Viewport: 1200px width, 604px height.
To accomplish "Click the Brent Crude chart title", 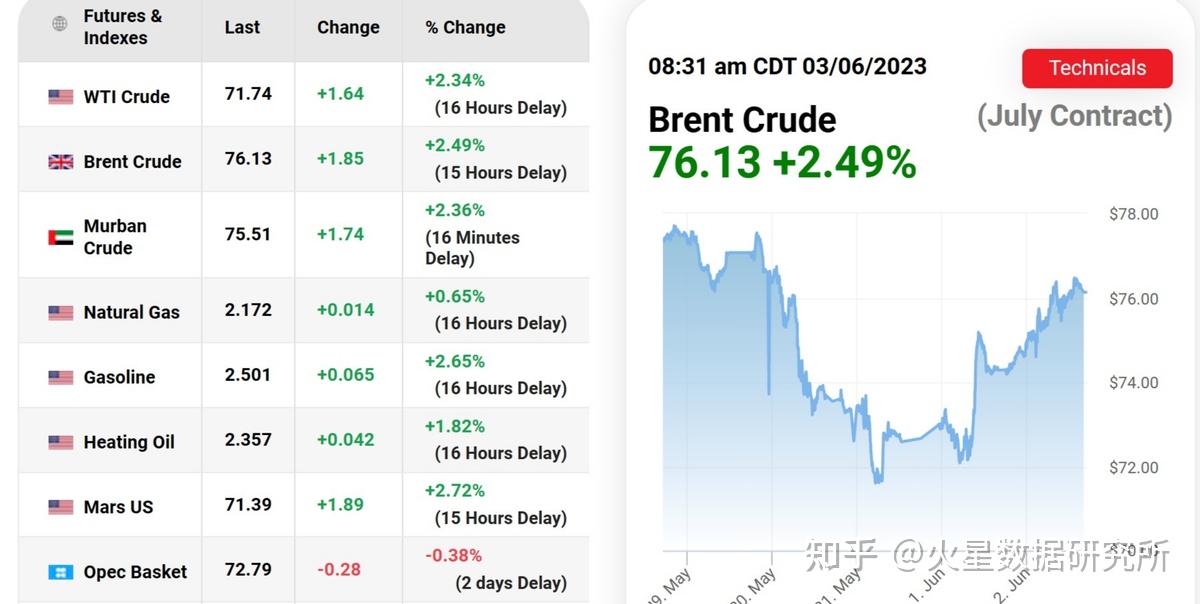I will [x=742, y=120].
